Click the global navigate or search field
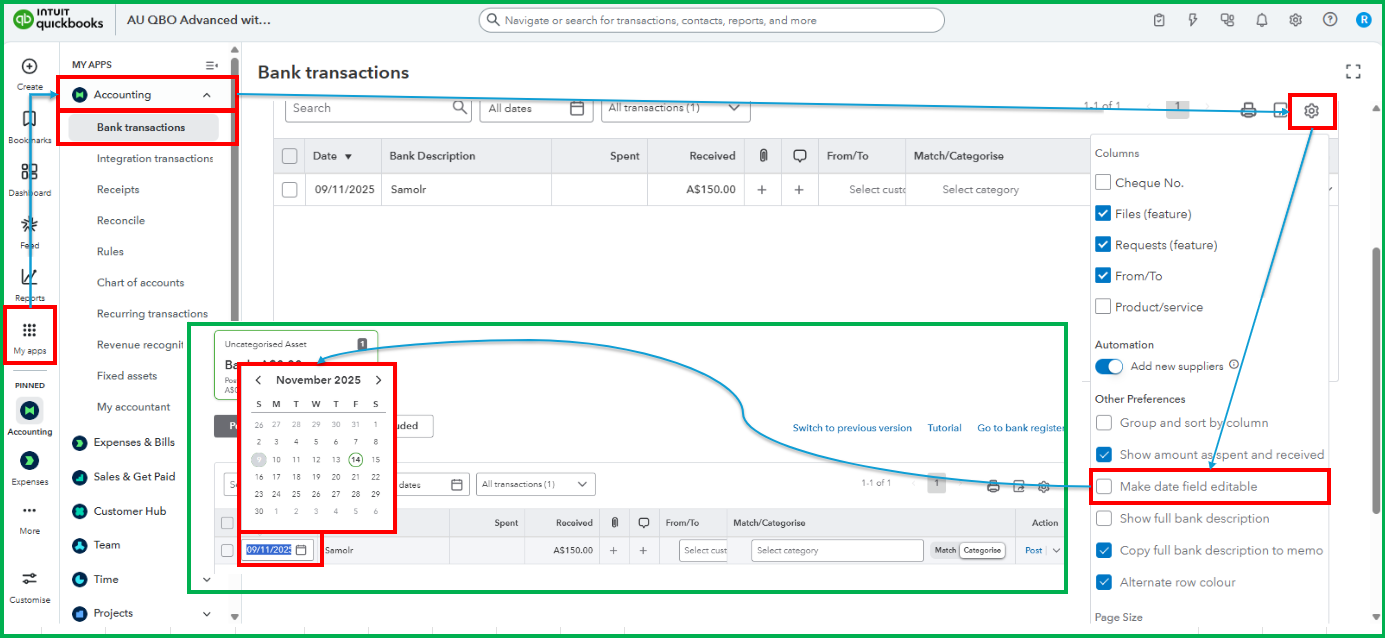The width and height of the screenshot is (1385, 638). click(x=711, y=20)
